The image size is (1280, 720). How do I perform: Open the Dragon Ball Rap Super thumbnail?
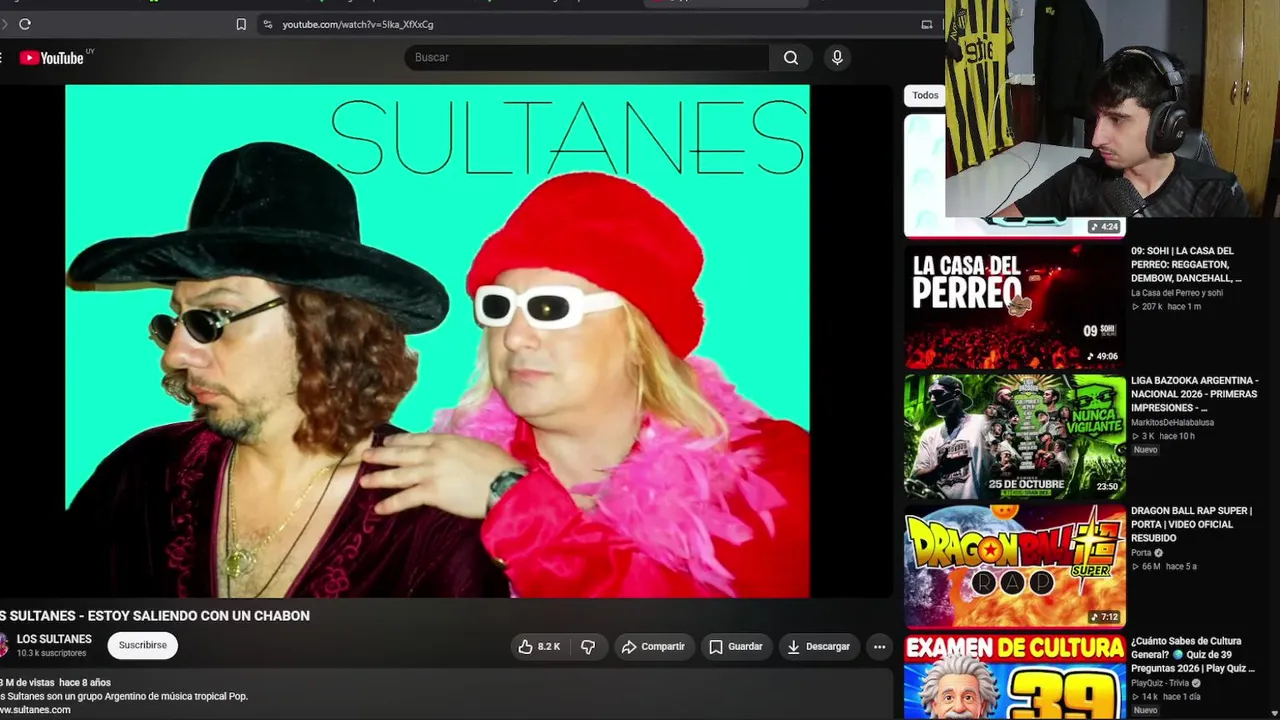(x=1015, y=567)
